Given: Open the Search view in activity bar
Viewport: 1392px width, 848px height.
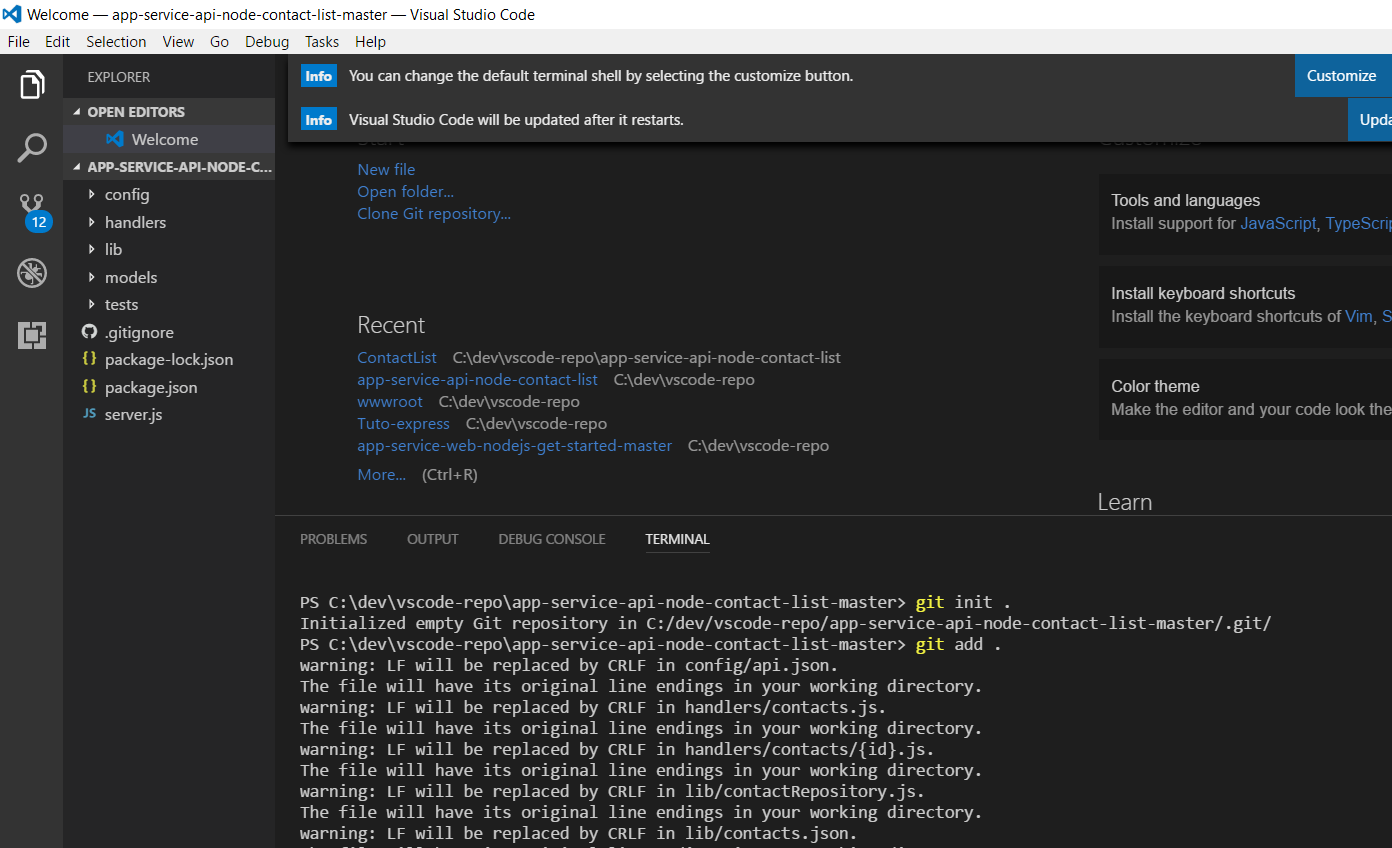Looking at the screenshot, I should pos(32,148).
